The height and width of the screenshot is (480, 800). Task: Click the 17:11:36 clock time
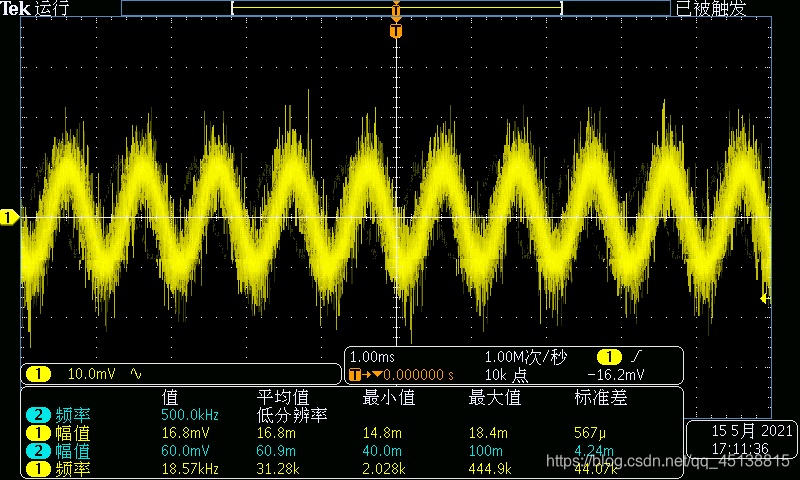(740, 449)
